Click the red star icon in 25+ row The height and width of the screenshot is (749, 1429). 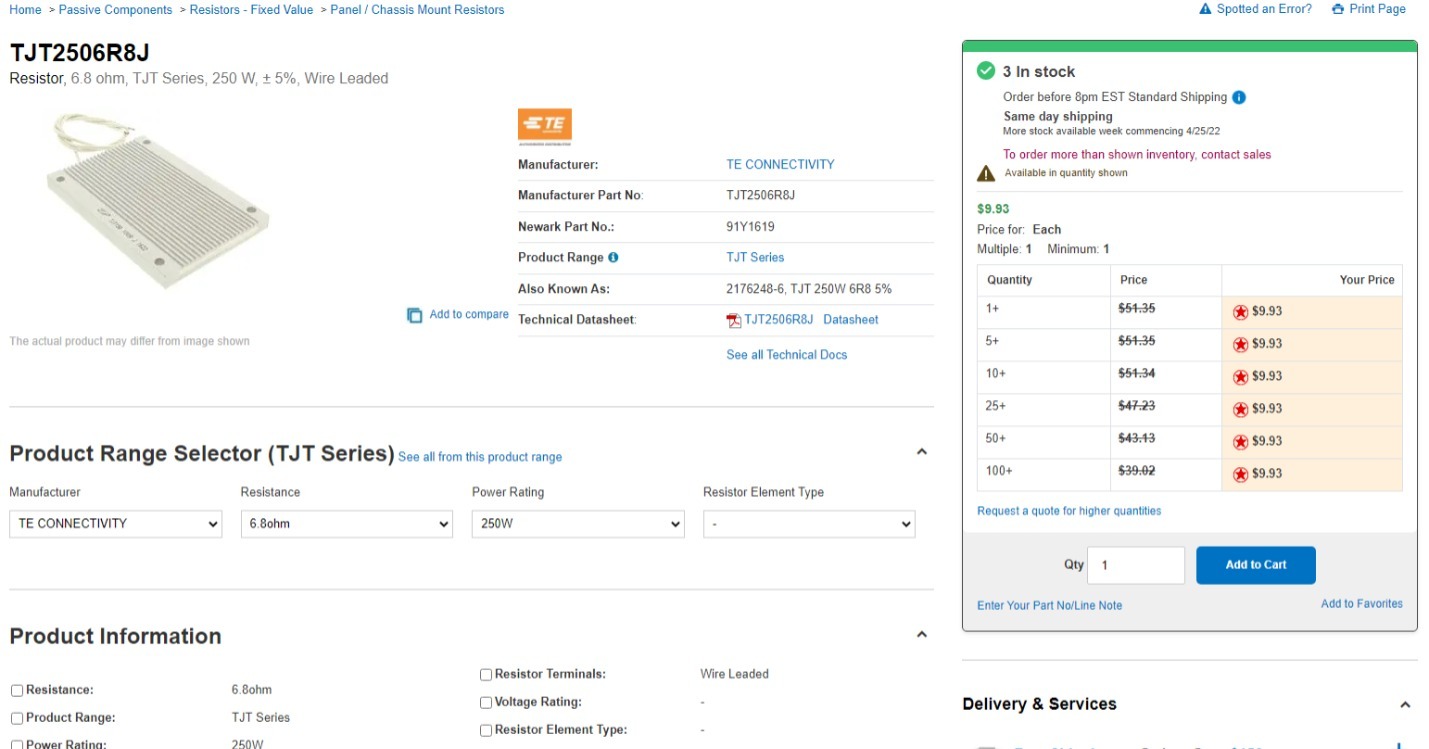[x=1240, y=409]
